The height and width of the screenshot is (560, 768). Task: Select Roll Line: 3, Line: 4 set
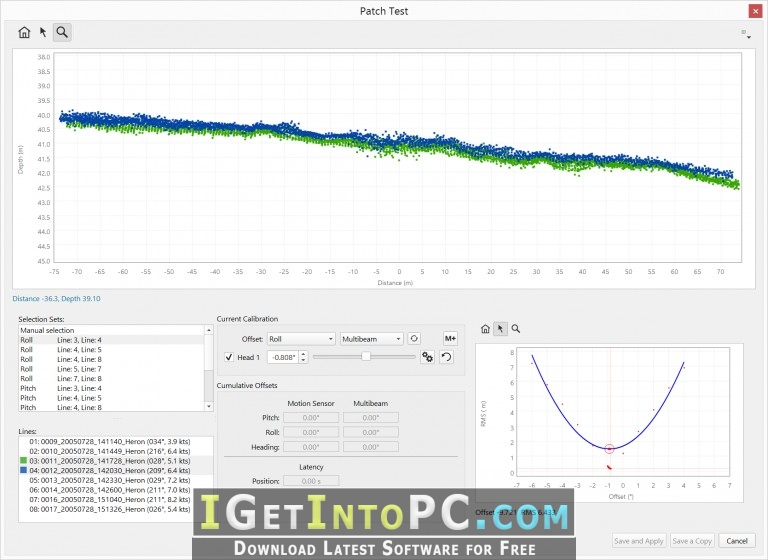pos(111,340)
